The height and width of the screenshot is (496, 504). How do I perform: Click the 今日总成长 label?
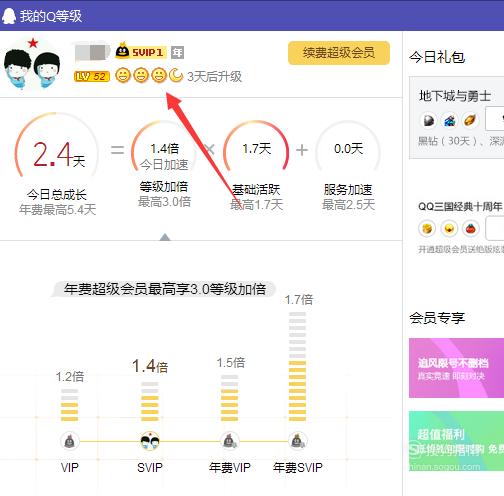57,195
